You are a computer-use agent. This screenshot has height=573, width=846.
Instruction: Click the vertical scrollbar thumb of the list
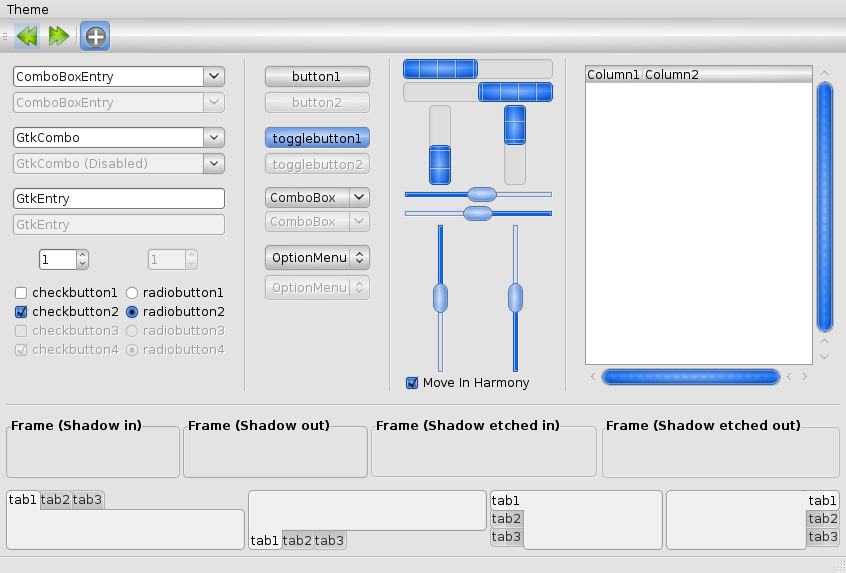tap(825, 207)
